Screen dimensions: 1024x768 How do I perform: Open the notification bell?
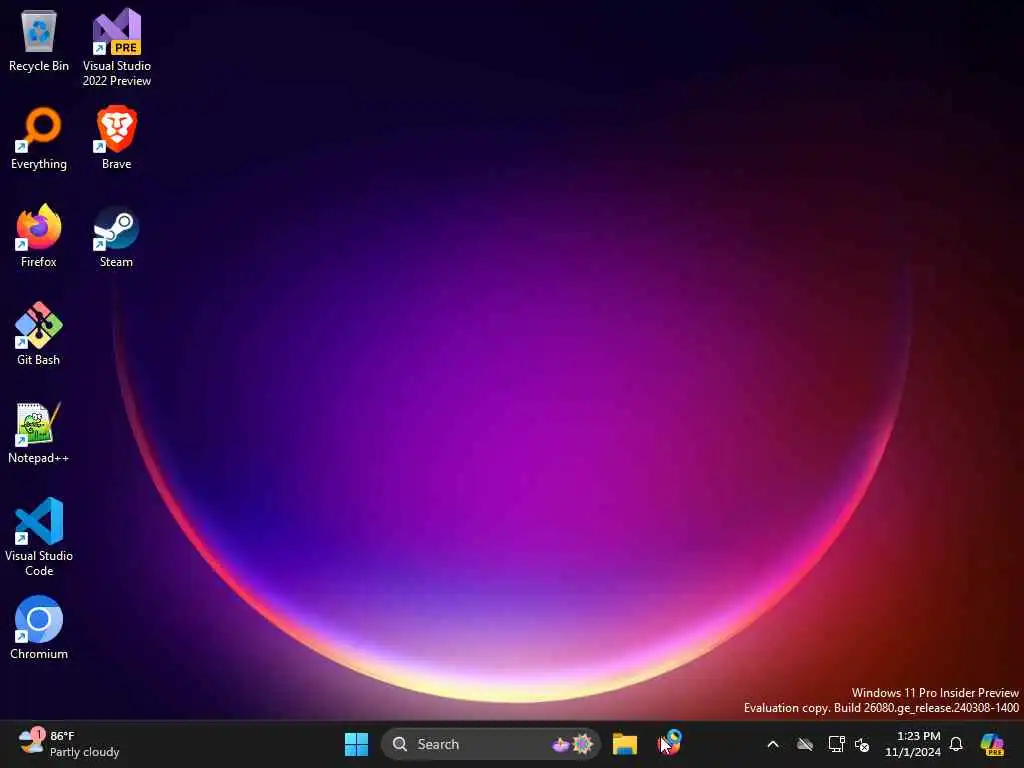click(956, 744)
